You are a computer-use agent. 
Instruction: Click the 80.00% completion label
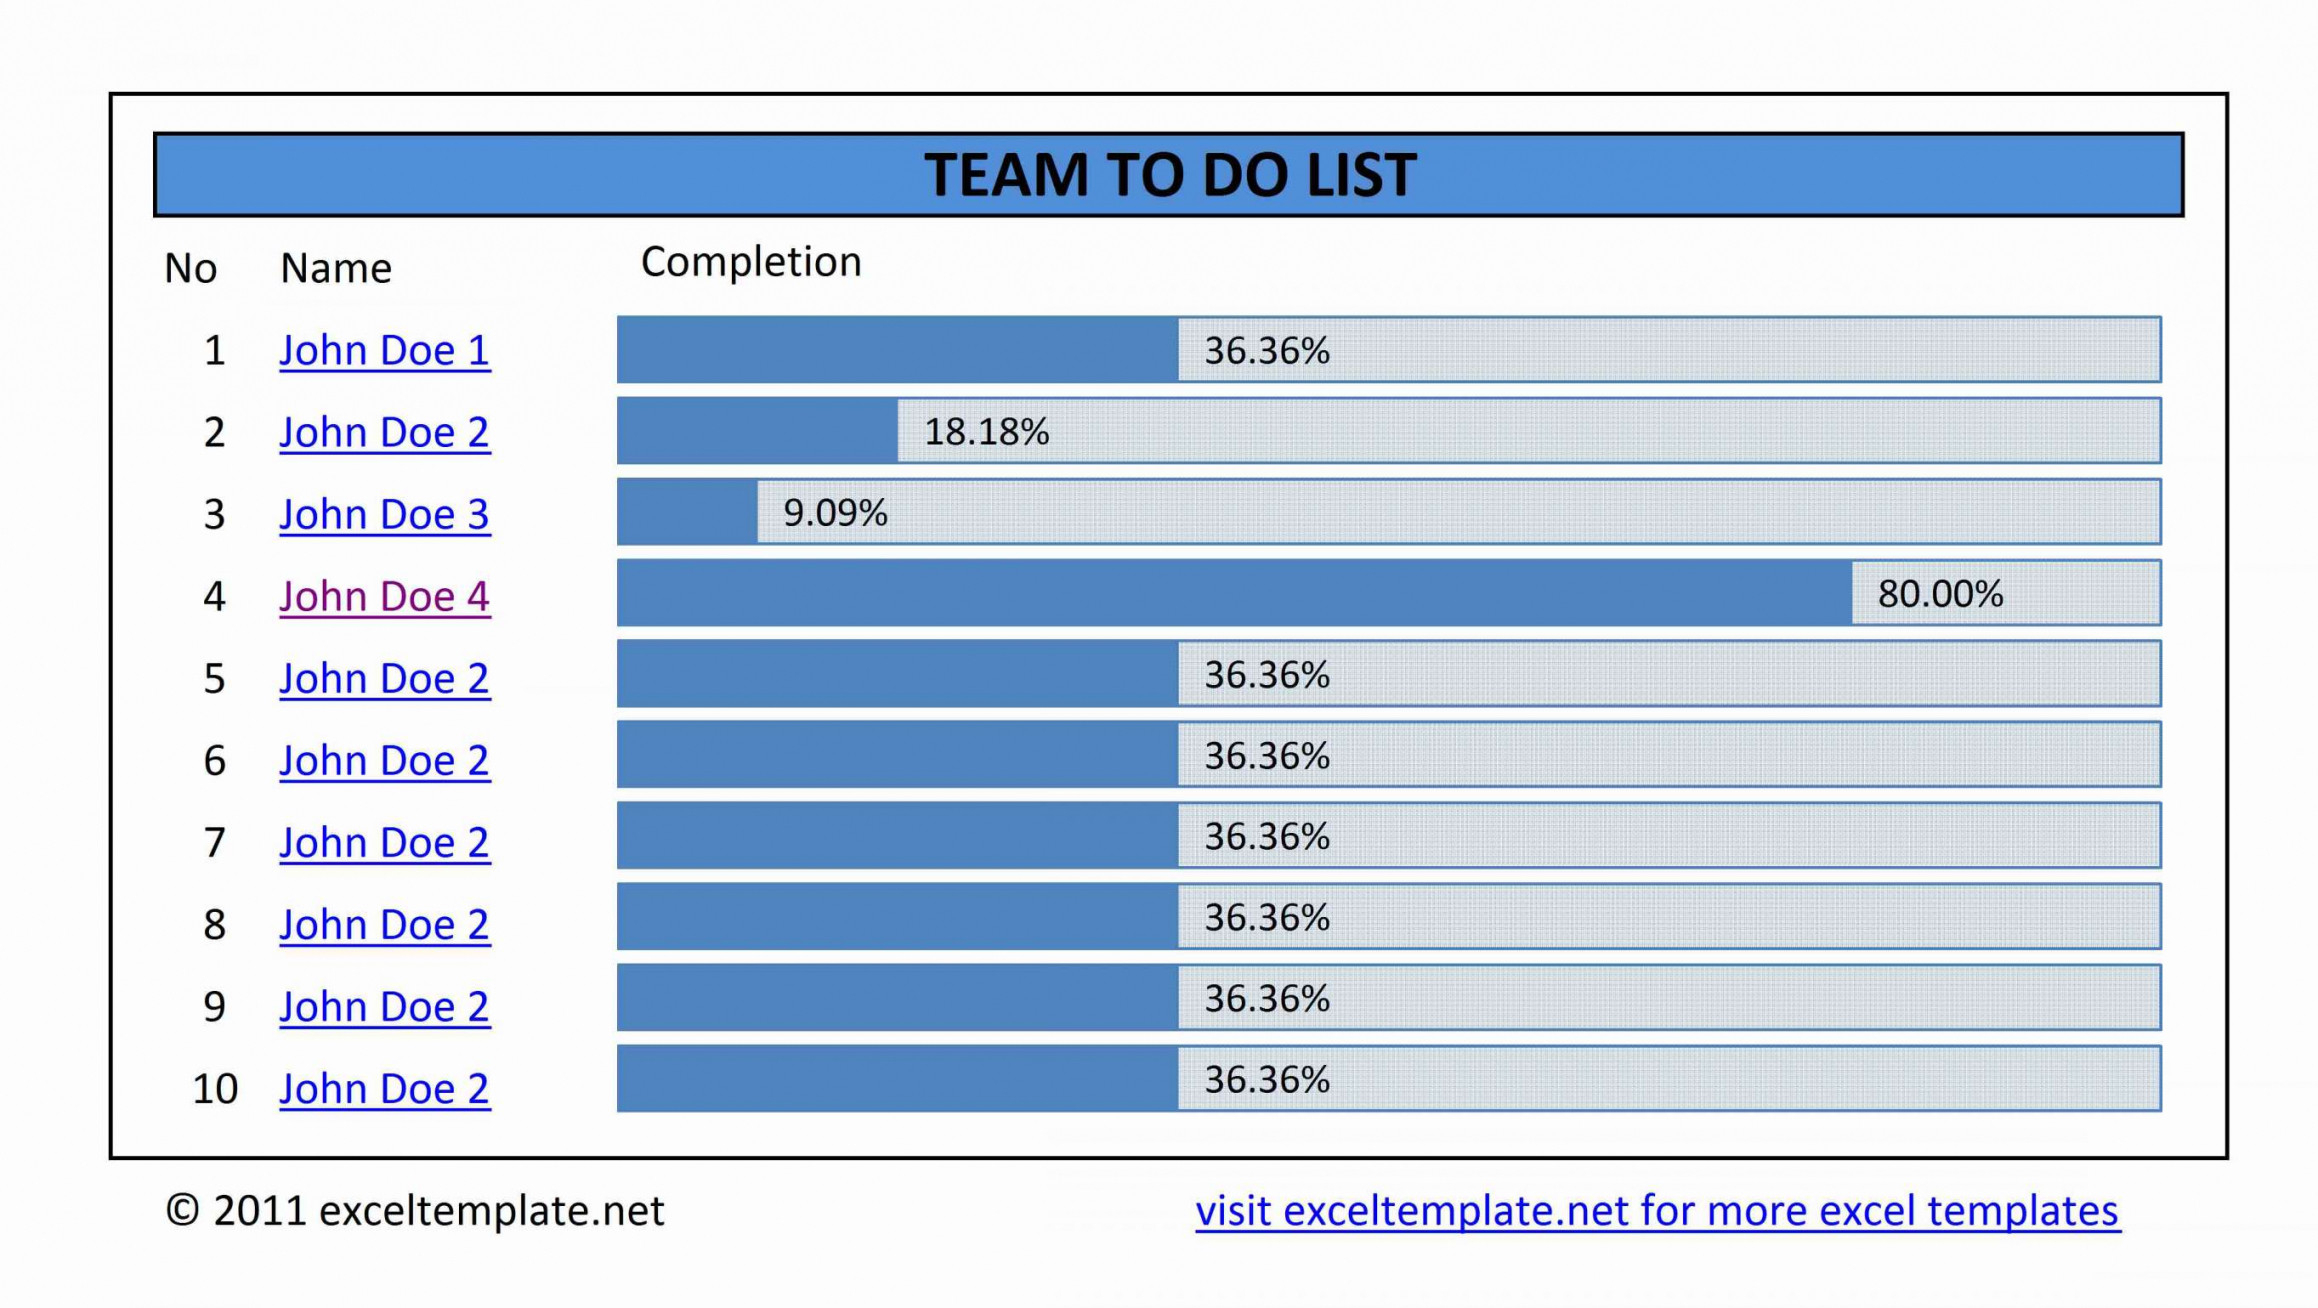tap(1940, 594)
